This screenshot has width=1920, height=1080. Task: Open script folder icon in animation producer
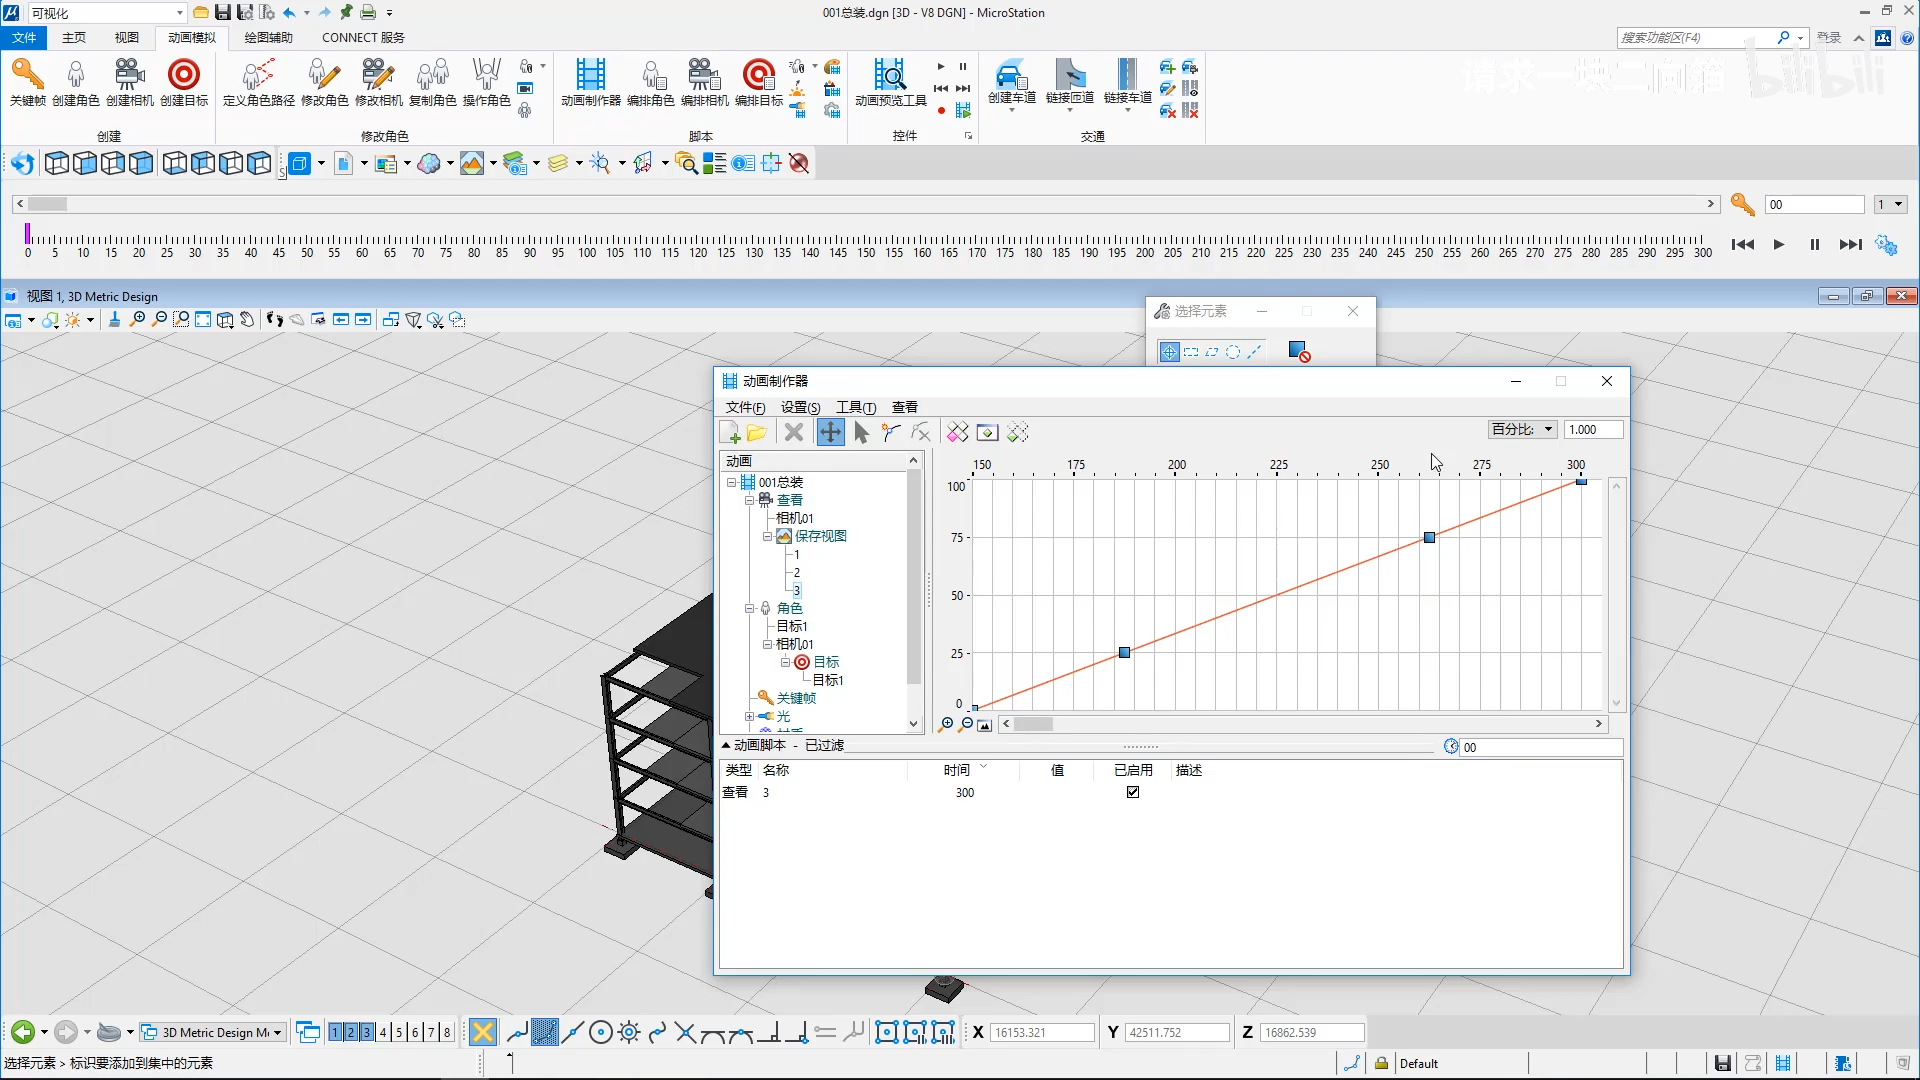[757, 432]
